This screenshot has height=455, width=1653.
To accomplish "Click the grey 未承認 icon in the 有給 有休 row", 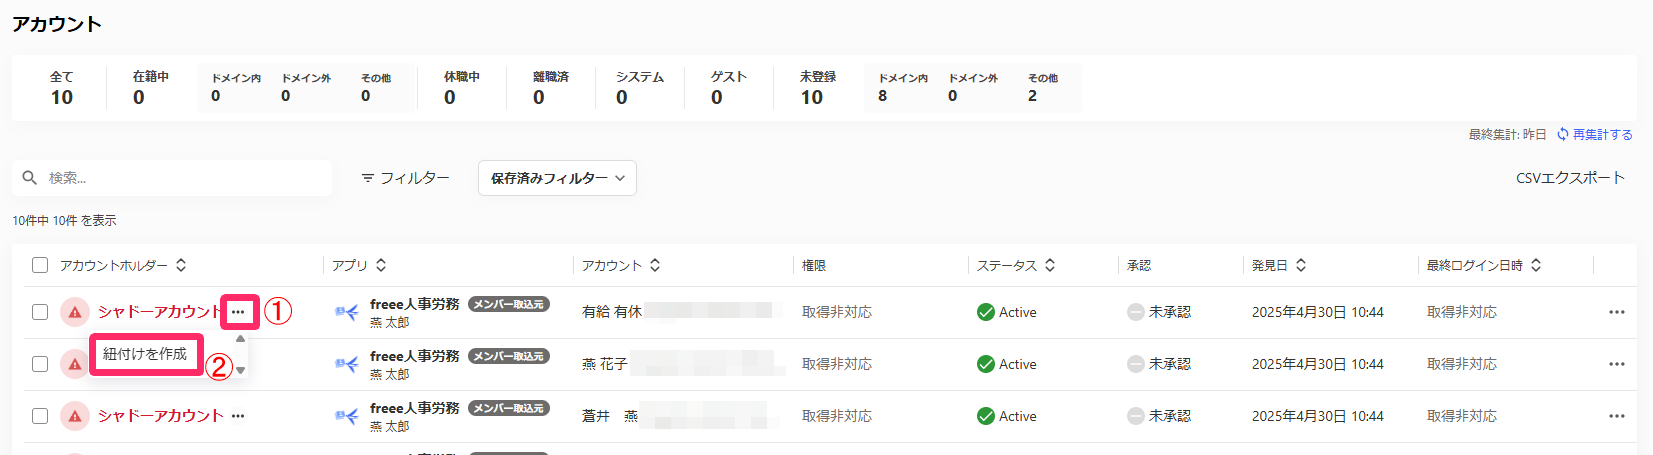I will pyautogui.click(x=1136, y=312).
